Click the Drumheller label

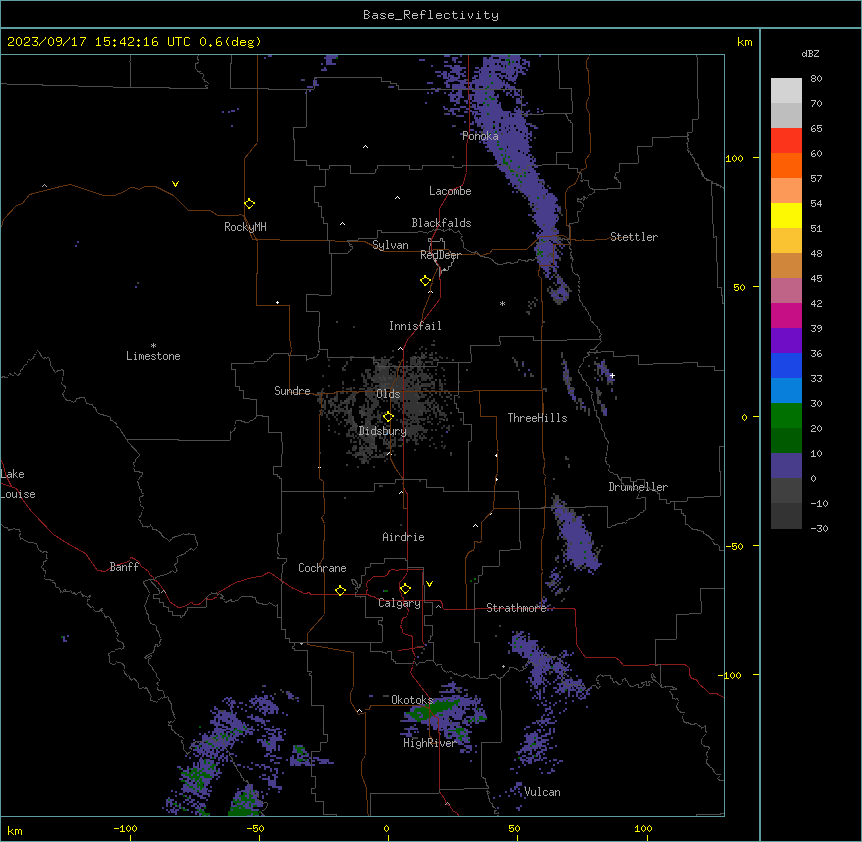pos(638,487)
